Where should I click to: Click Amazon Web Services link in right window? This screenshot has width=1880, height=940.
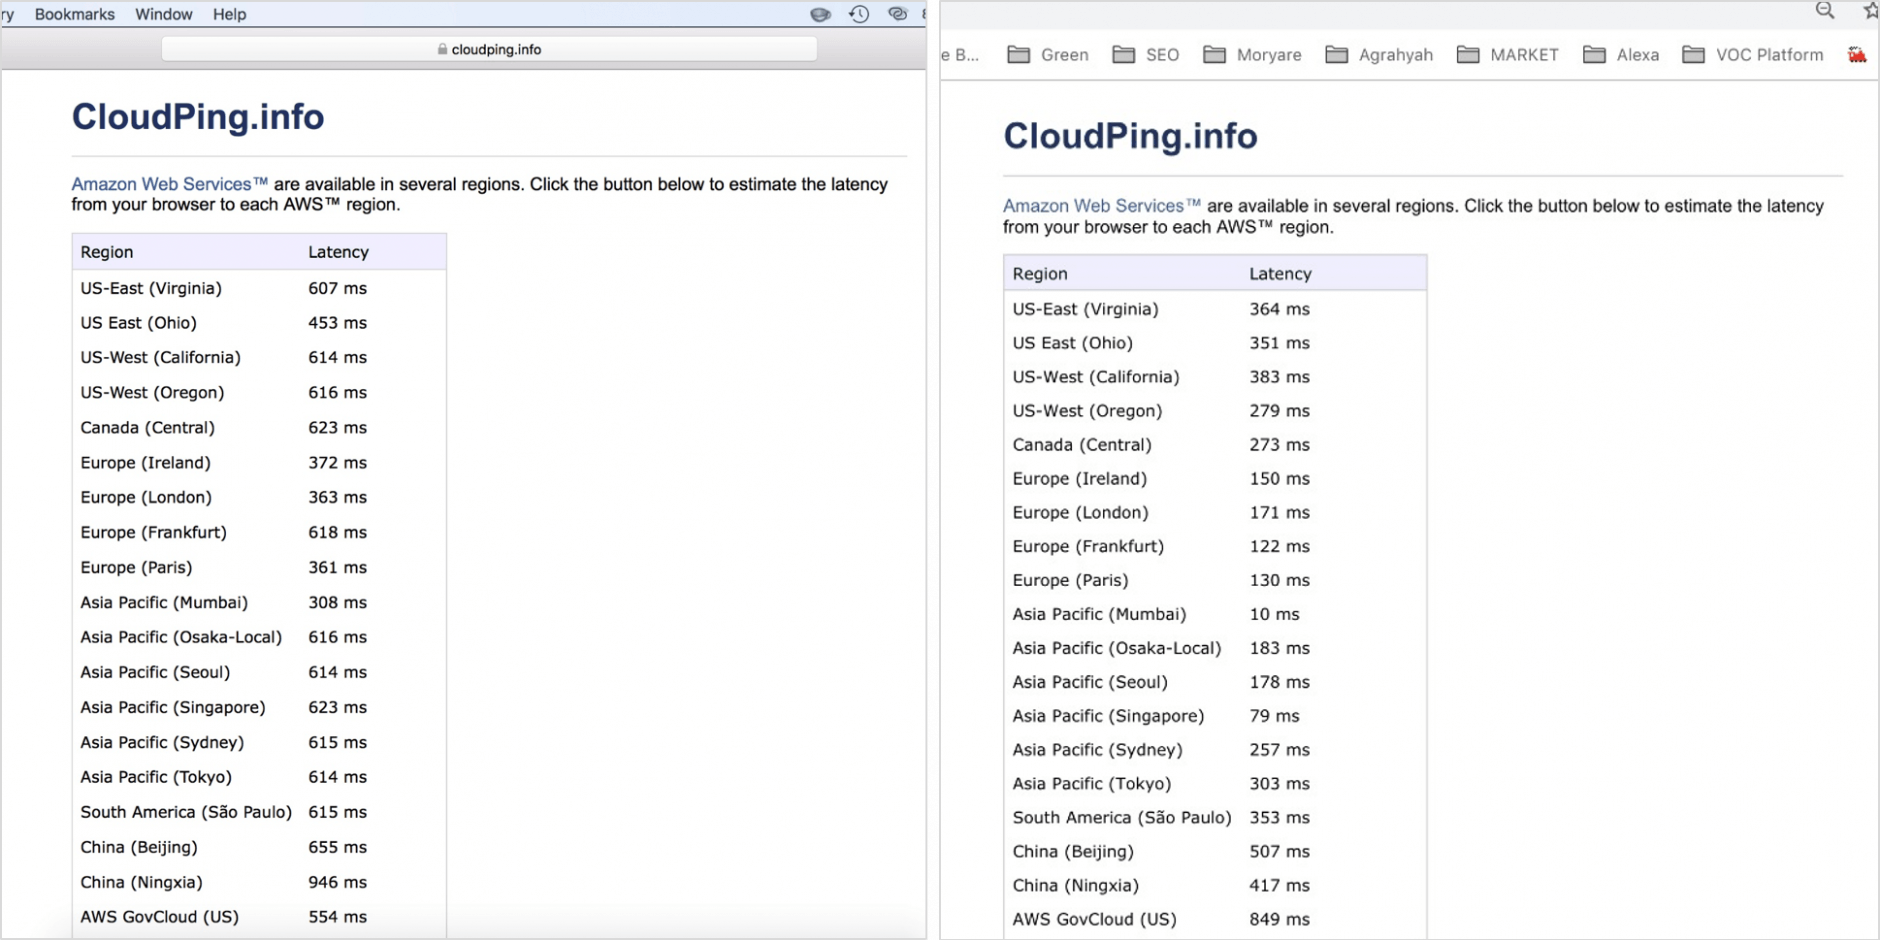pos(1101,206)
